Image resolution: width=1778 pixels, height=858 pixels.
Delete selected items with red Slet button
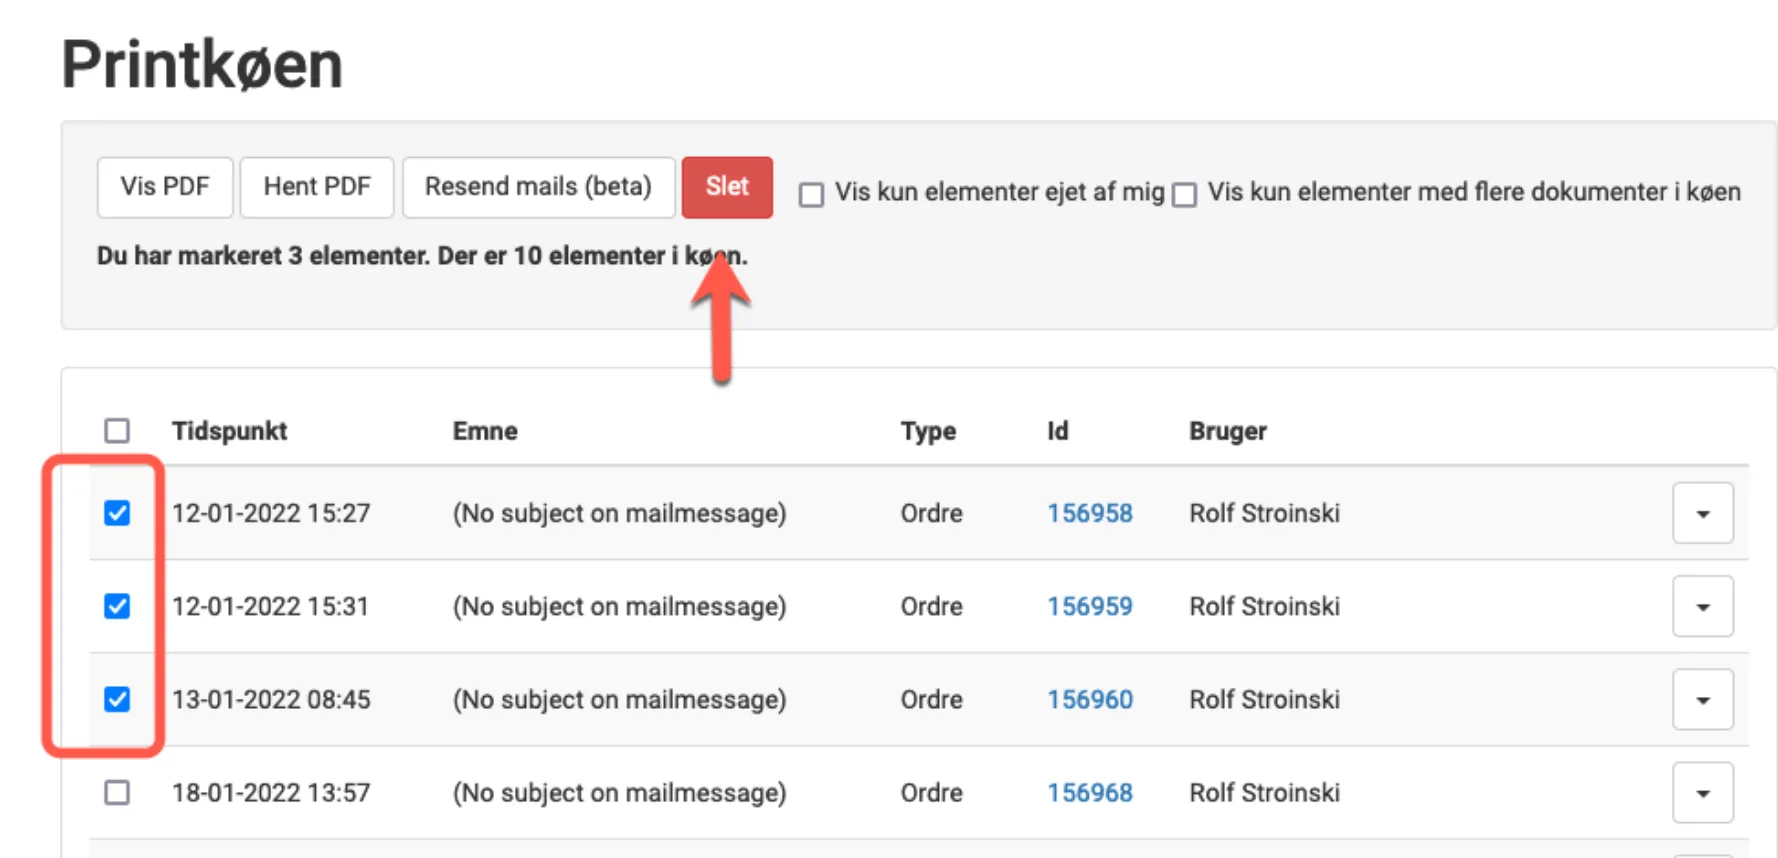727,187
